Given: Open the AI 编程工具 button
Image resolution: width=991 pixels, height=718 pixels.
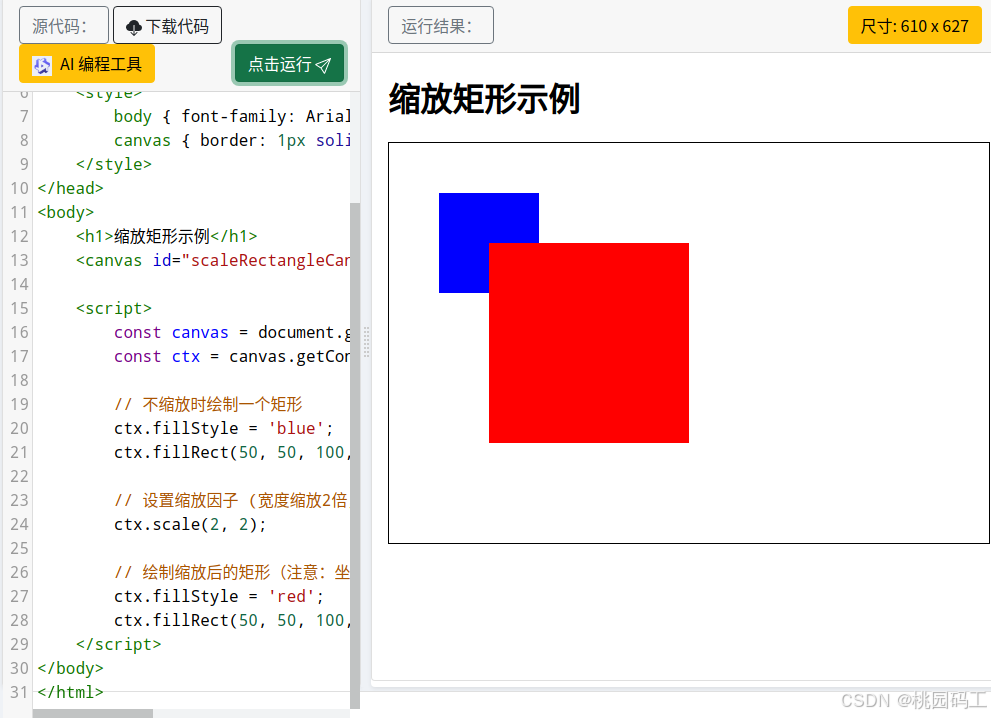Looking at the screenshot, I should 87,64.
